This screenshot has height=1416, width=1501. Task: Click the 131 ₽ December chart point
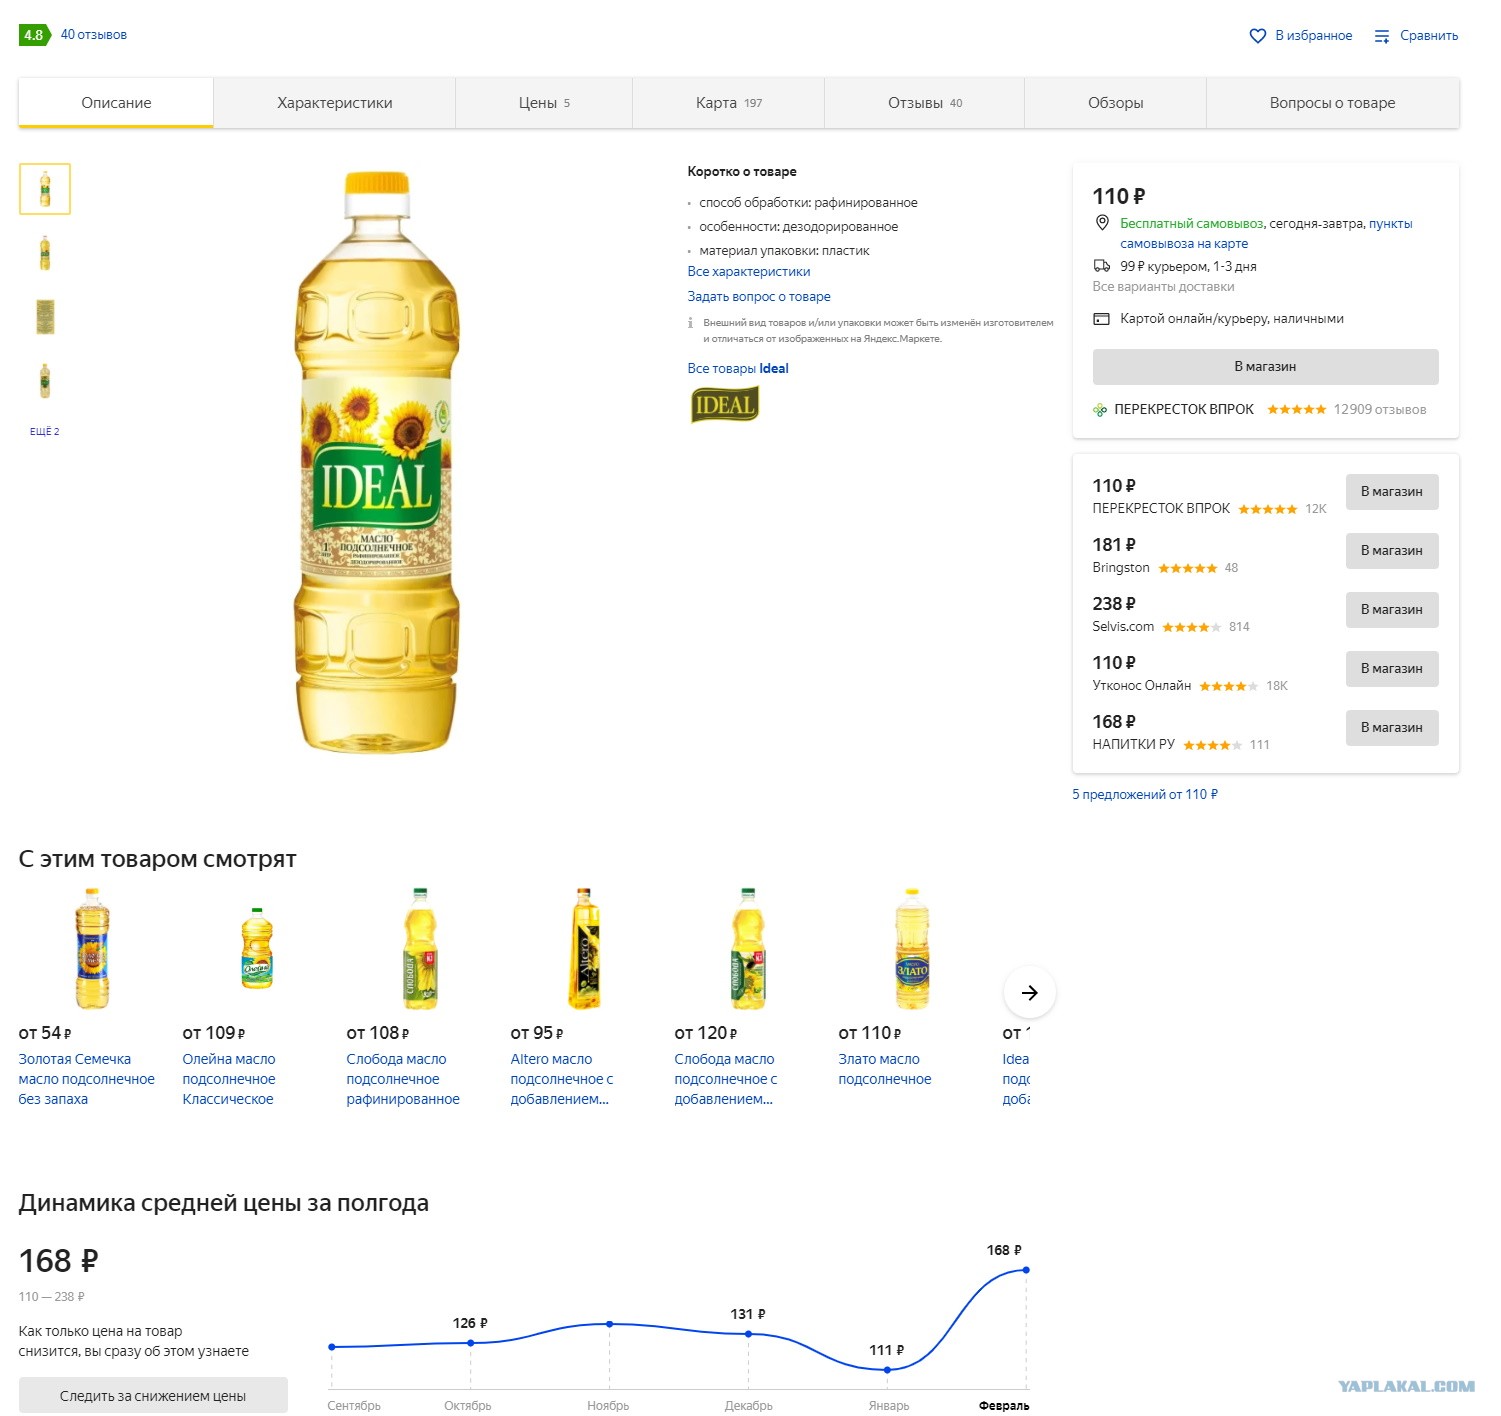coord(749,1334)
